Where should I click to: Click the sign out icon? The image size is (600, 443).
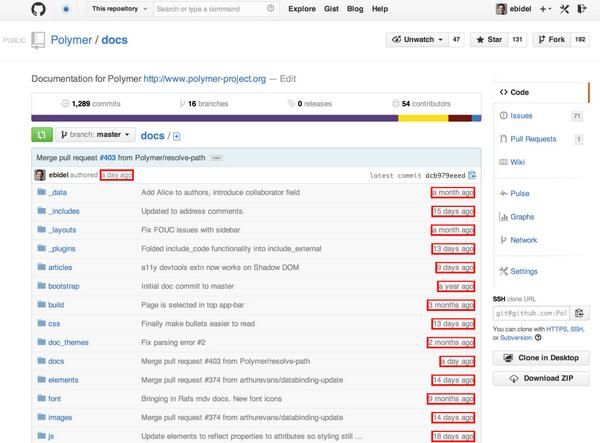[x=582, y=8]
